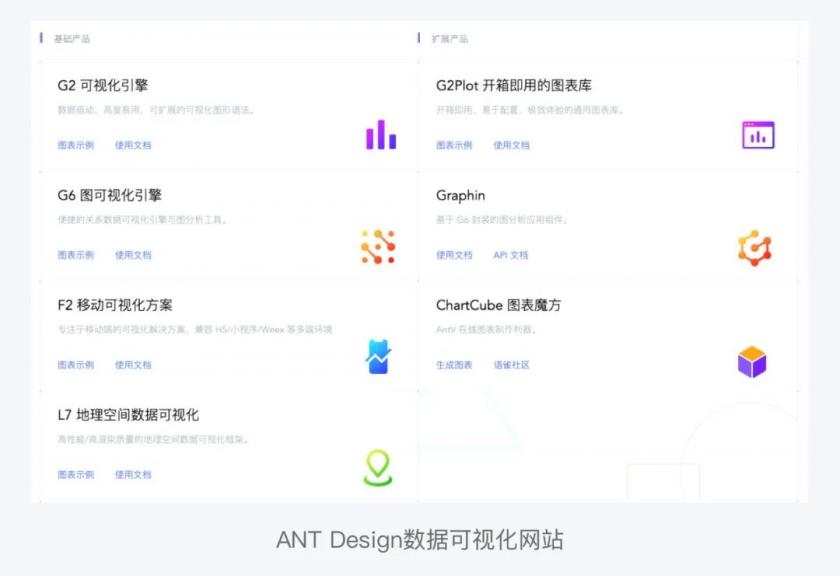Click the G6 orange node graph icon

[378, 247]
